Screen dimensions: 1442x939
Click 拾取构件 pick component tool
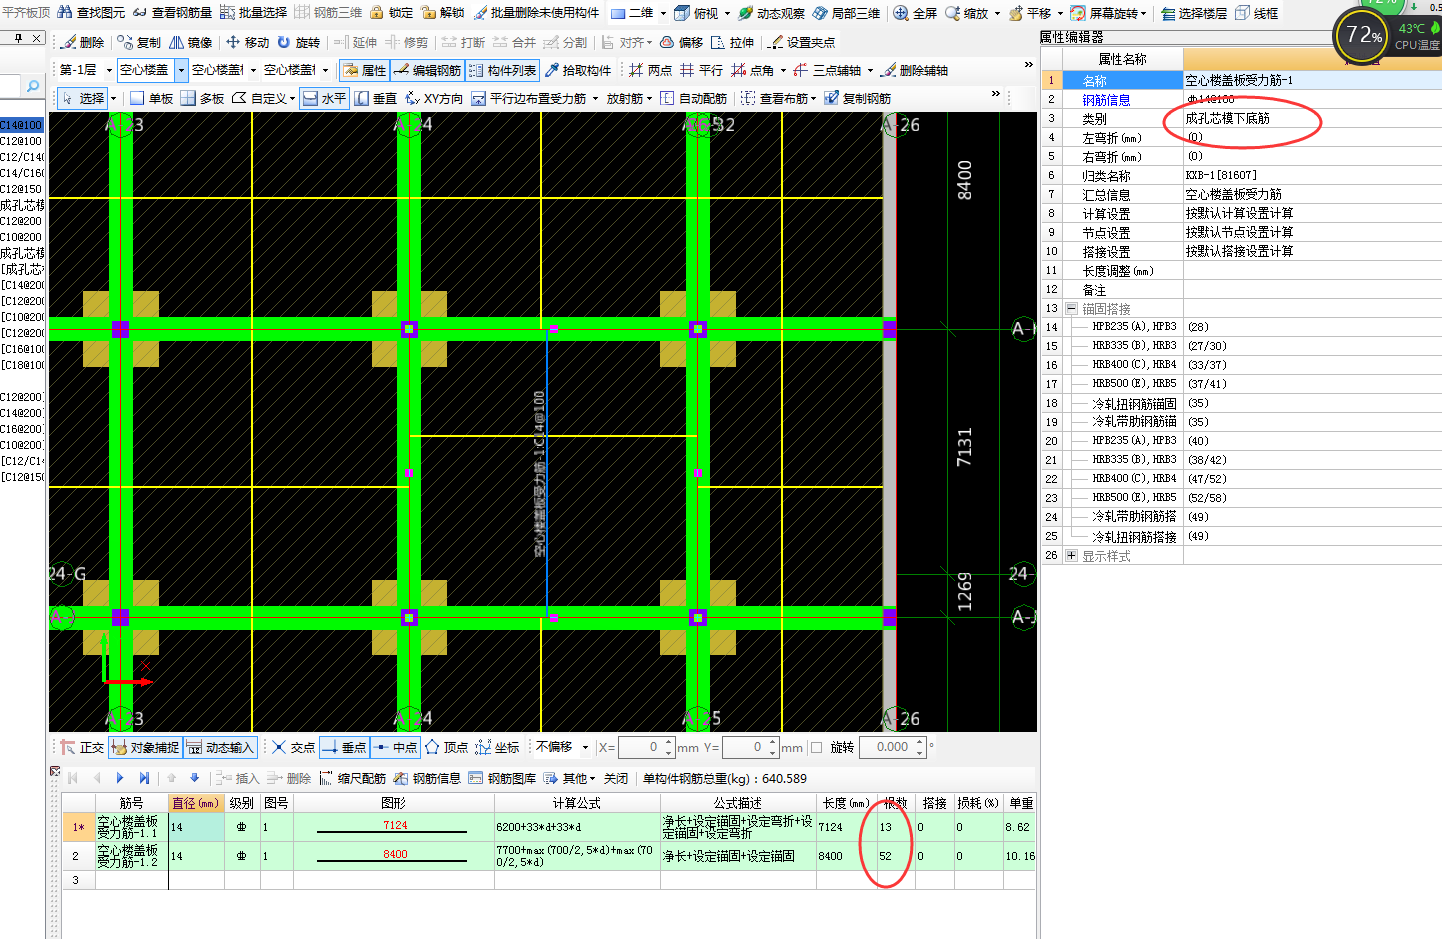pos(577,70)
